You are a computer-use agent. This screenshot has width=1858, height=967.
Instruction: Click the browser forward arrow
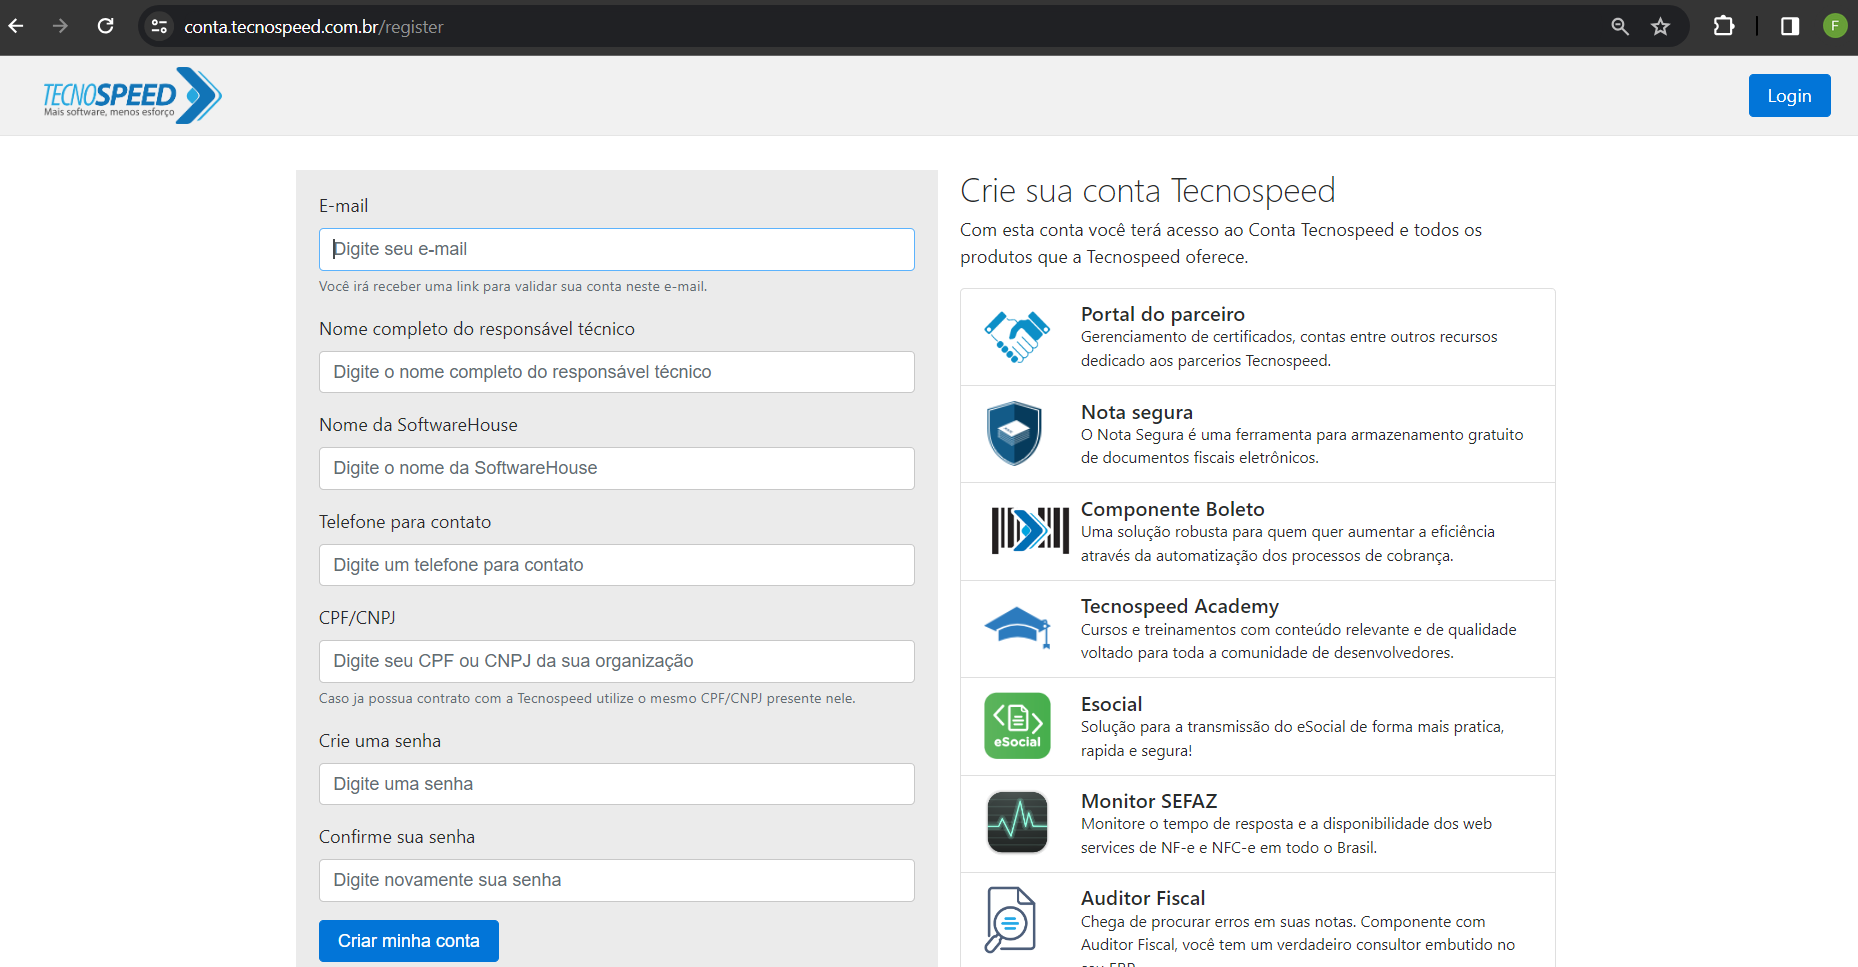[x=61, y=26]
